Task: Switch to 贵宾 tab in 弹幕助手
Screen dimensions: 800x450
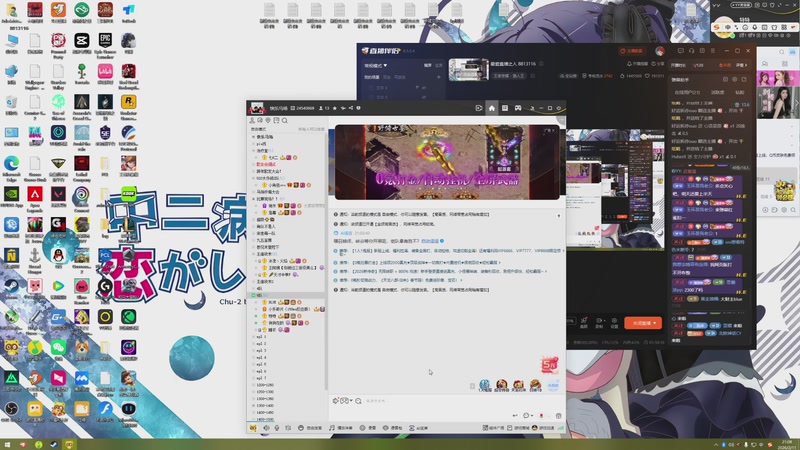Action: (x=739, y=92)
